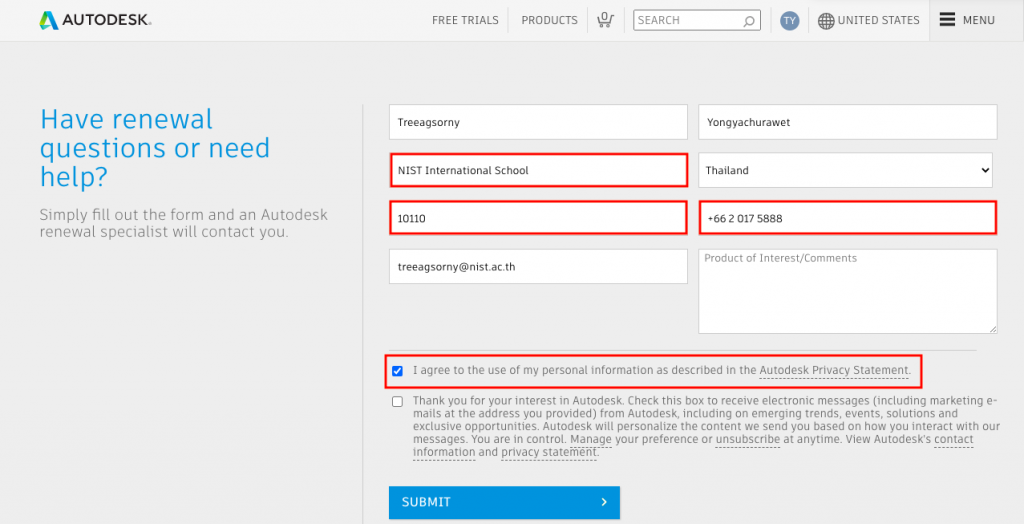This screenshot has width=1024, height=524.
Task: Open the shopping cart icon
Action: (x=605, y=20)
